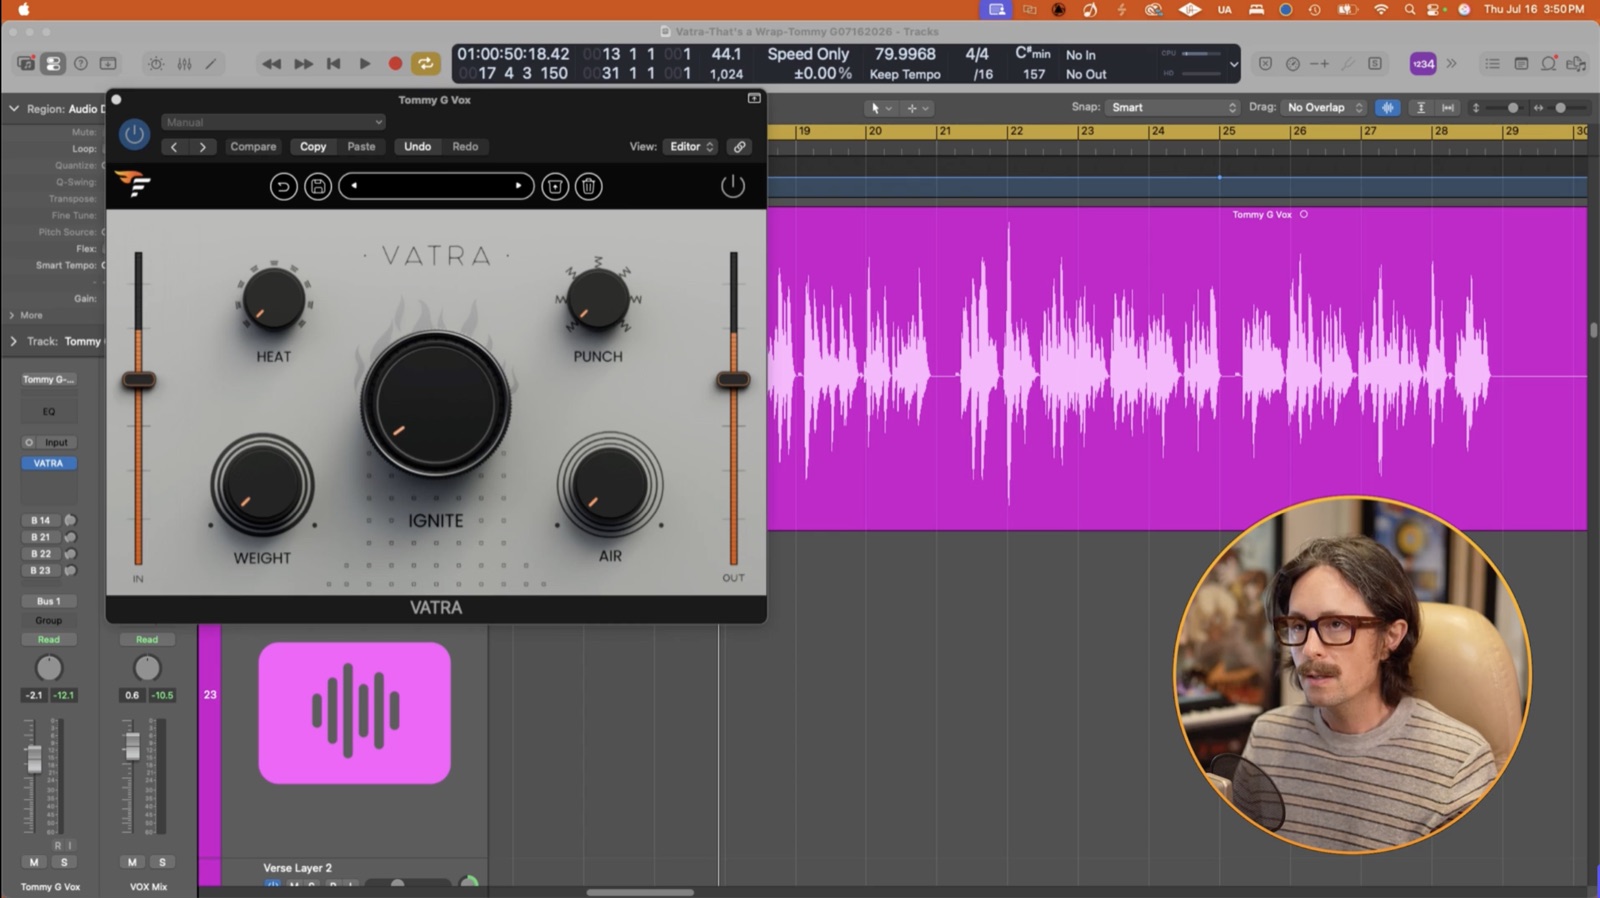Toggle the Inspector panel button
The width and height of the screenshot is (1600, 898).
tap(53, 64)
